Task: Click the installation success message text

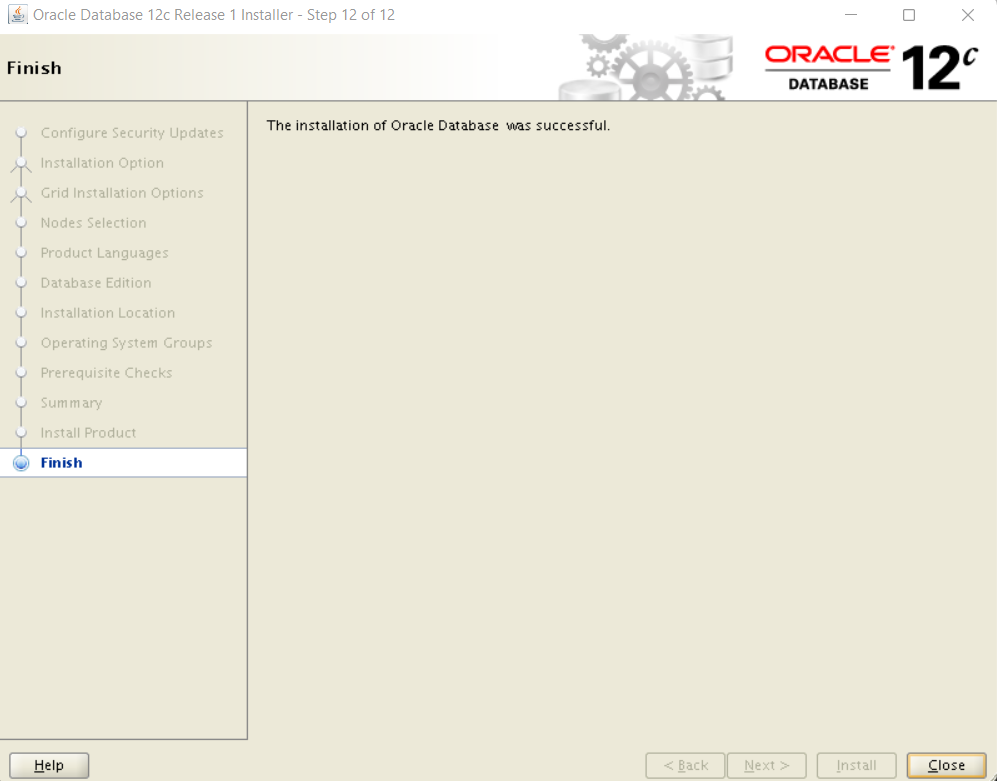Action: [x=438, y=125]
